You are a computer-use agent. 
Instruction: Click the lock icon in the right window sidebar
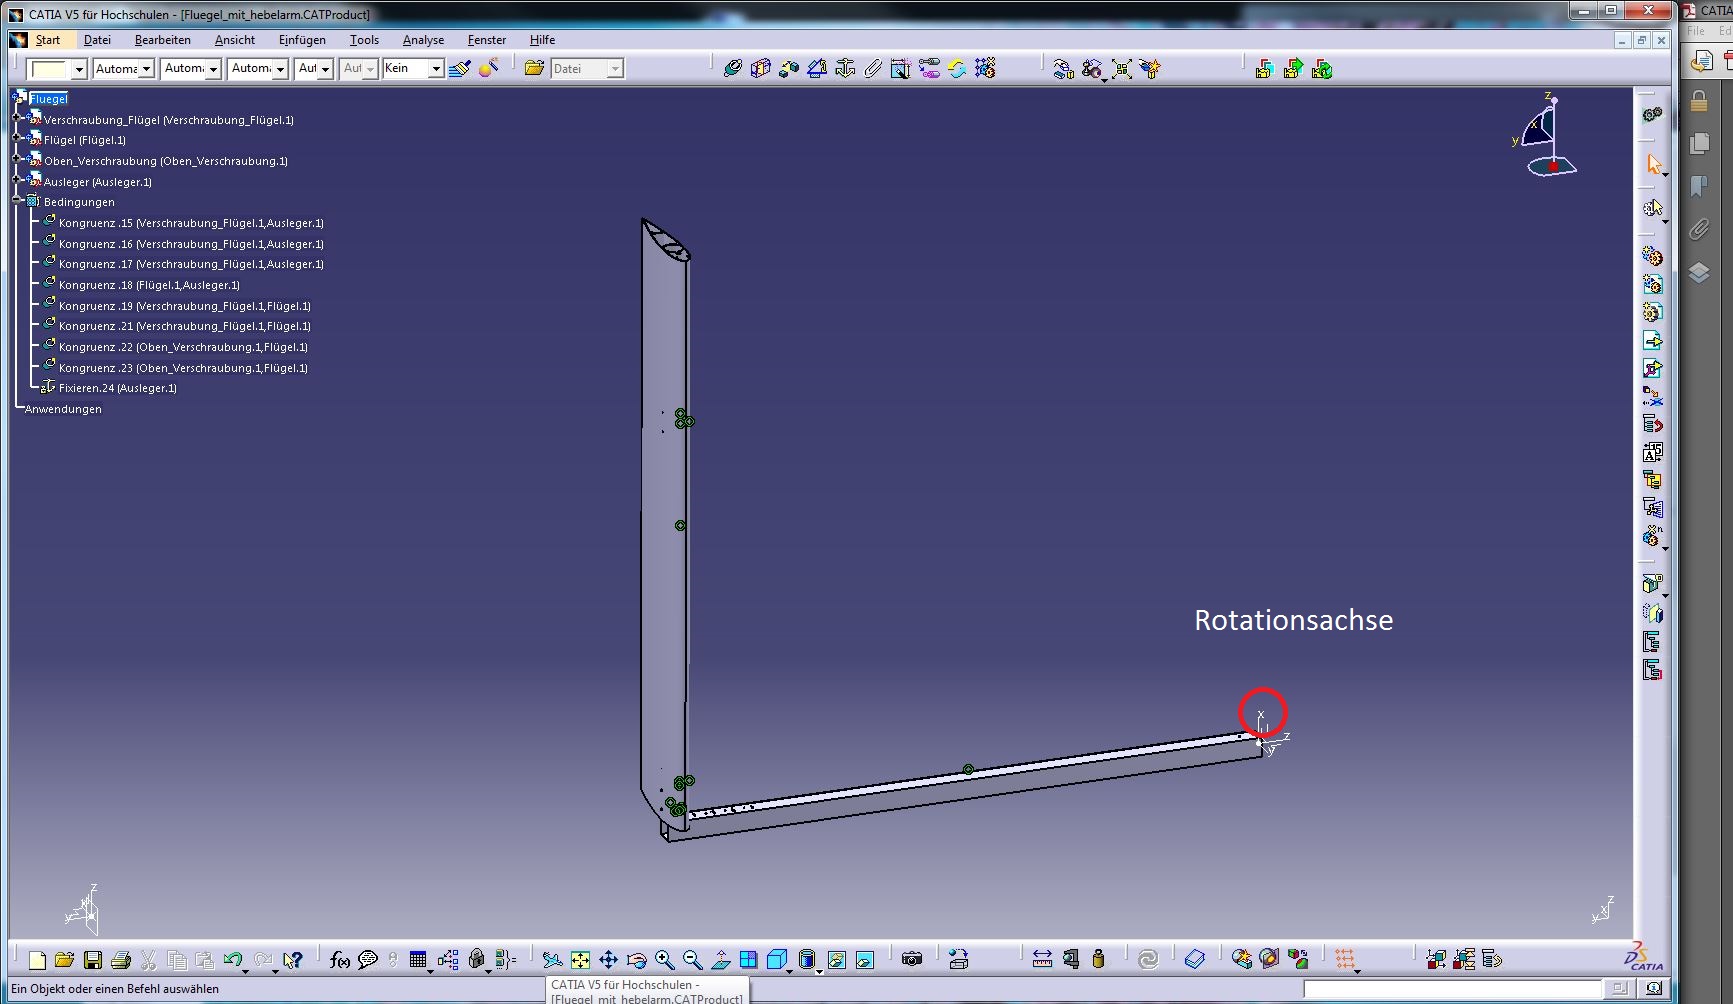point(1699,100)
